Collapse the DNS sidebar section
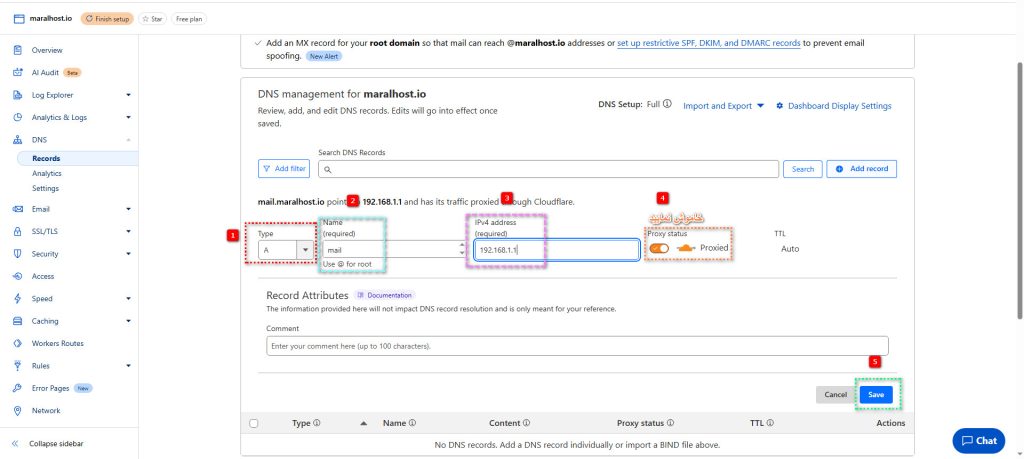 click(128, 140)
